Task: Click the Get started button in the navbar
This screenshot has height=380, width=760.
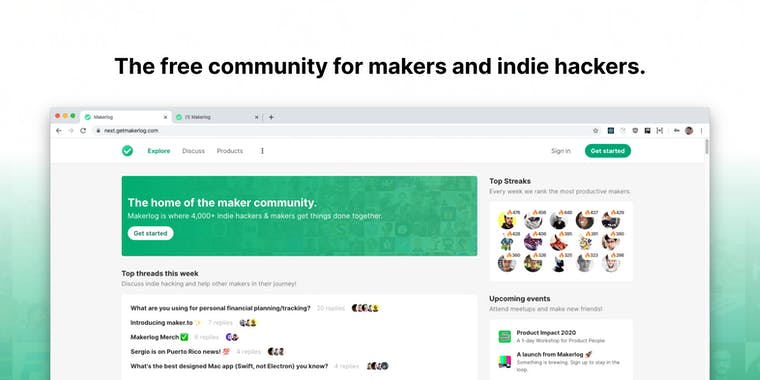Action: coord(608,151)
